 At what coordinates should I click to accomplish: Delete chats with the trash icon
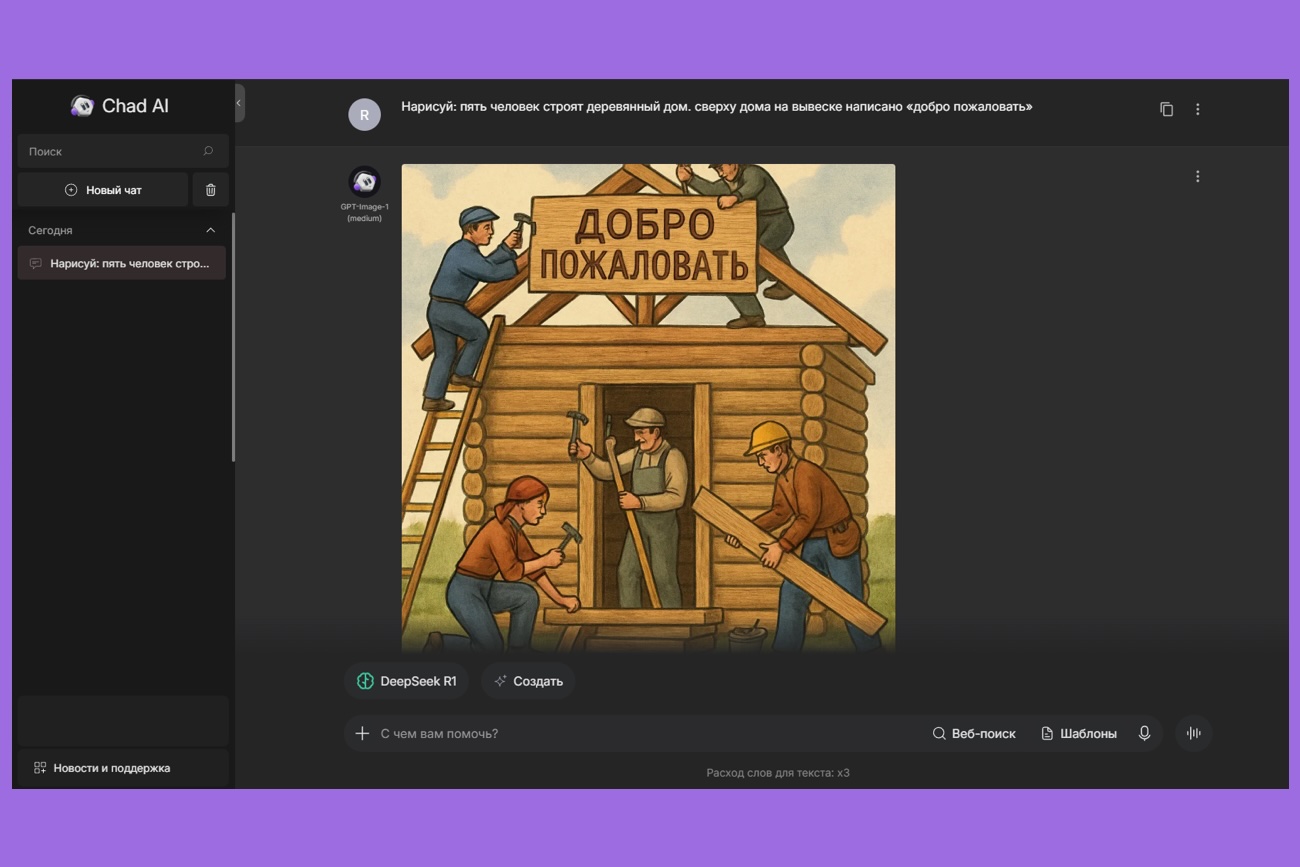[210, 190]
